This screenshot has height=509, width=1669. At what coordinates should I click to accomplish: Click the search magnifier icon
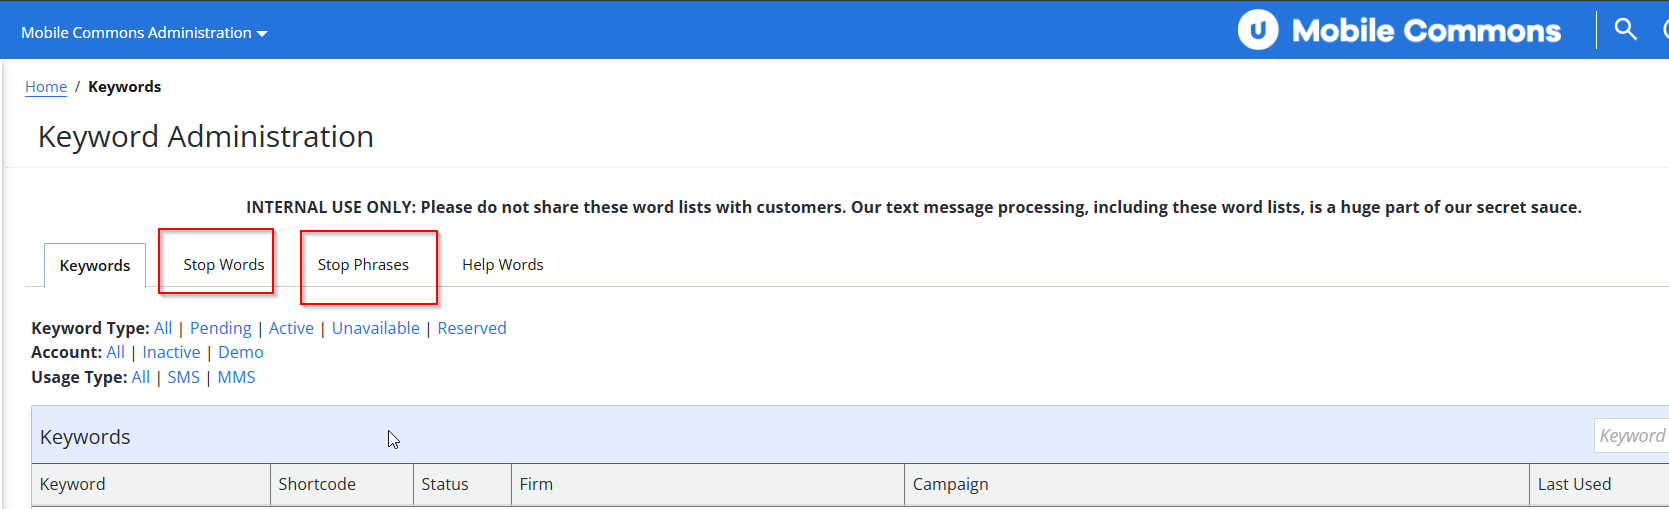(x=1625, y=29)
